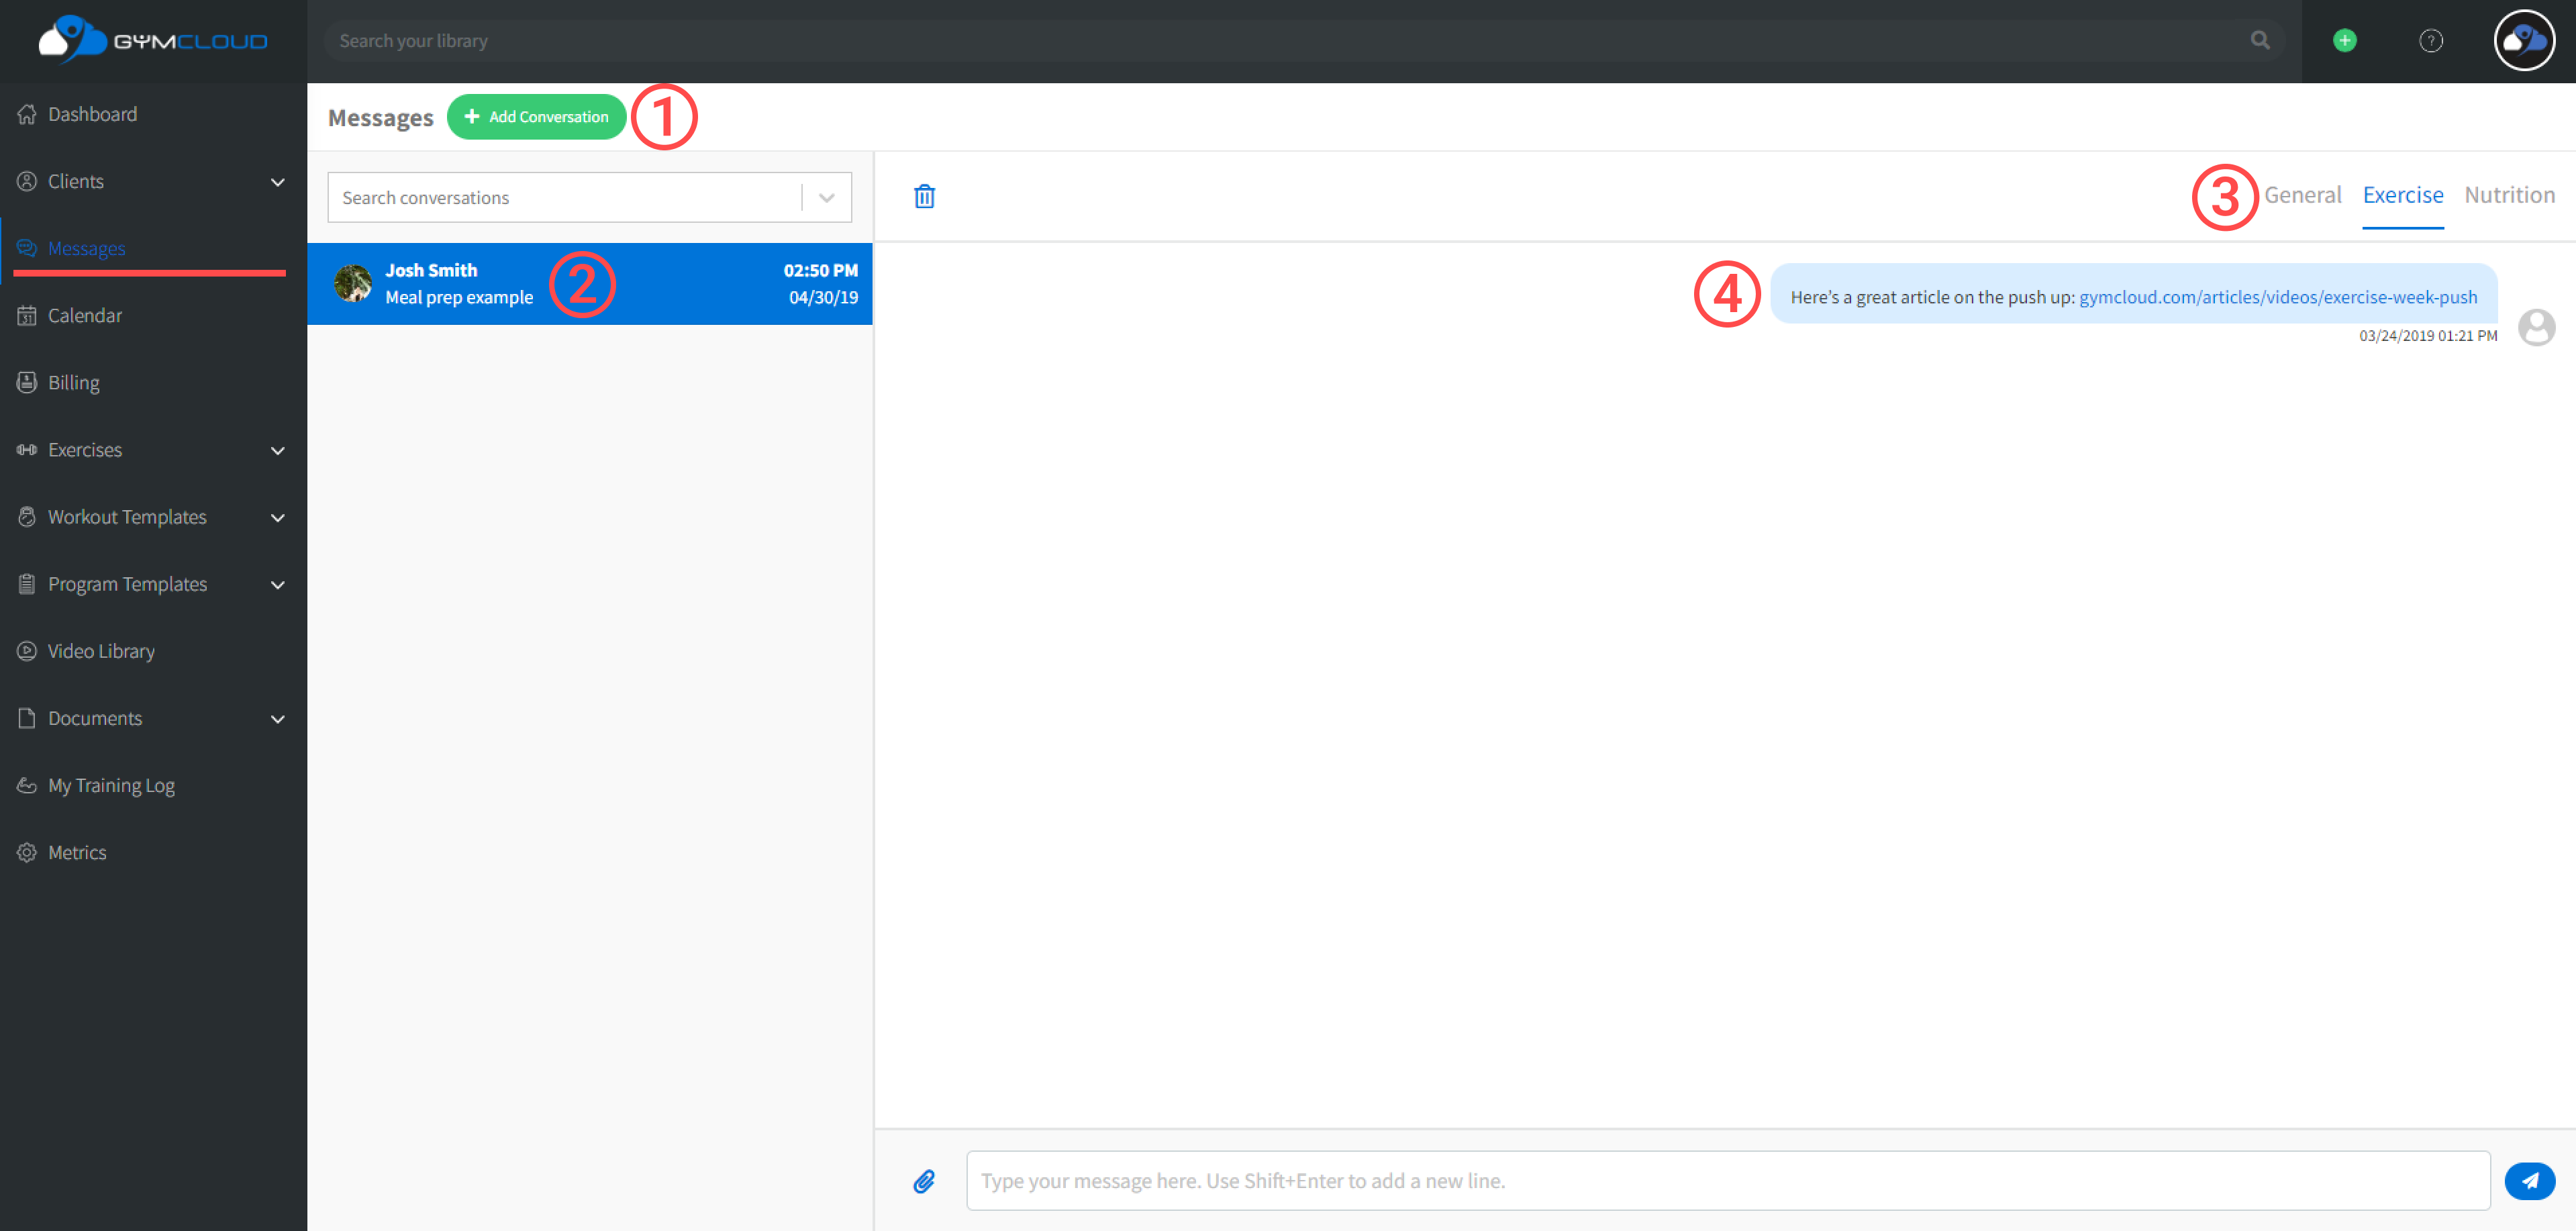Open profile avatar menu top right
The width and height of the screenshot is (2576, 1231).
coord(2524,41)
